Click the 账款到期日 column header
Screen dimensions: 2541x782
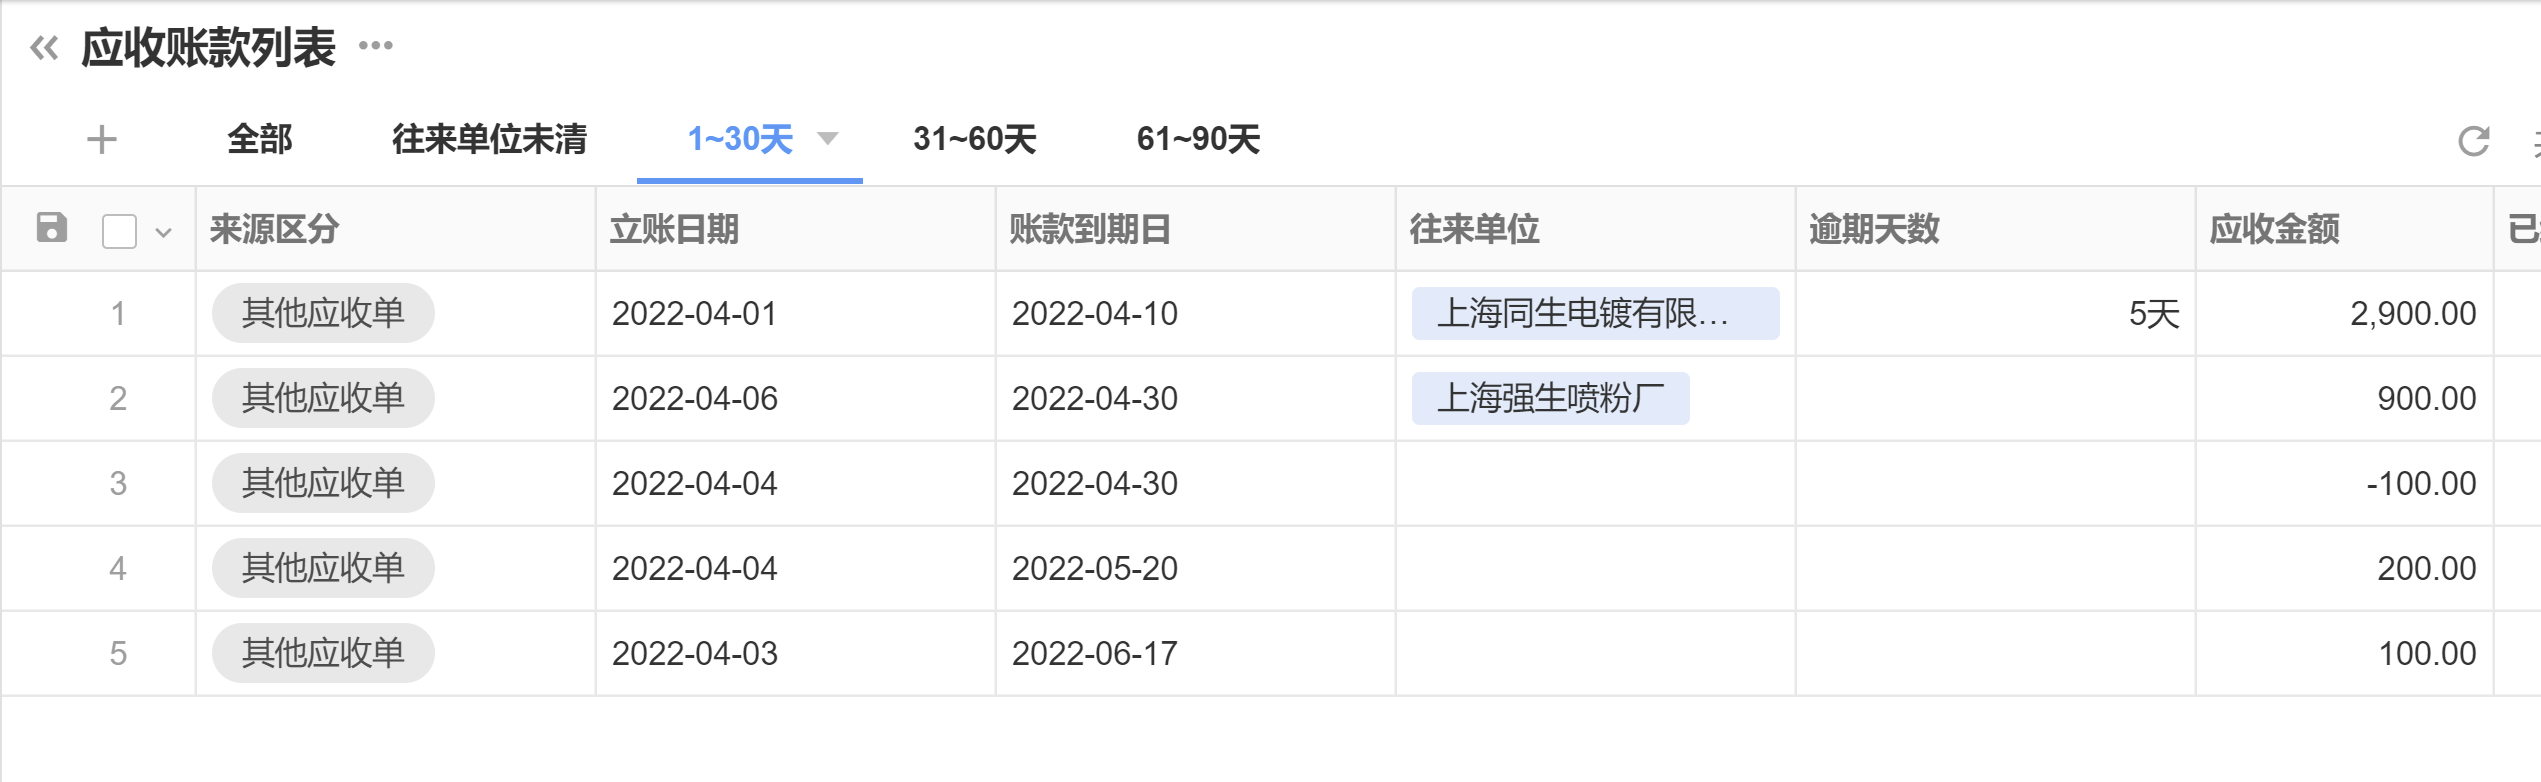point(1090,229)
